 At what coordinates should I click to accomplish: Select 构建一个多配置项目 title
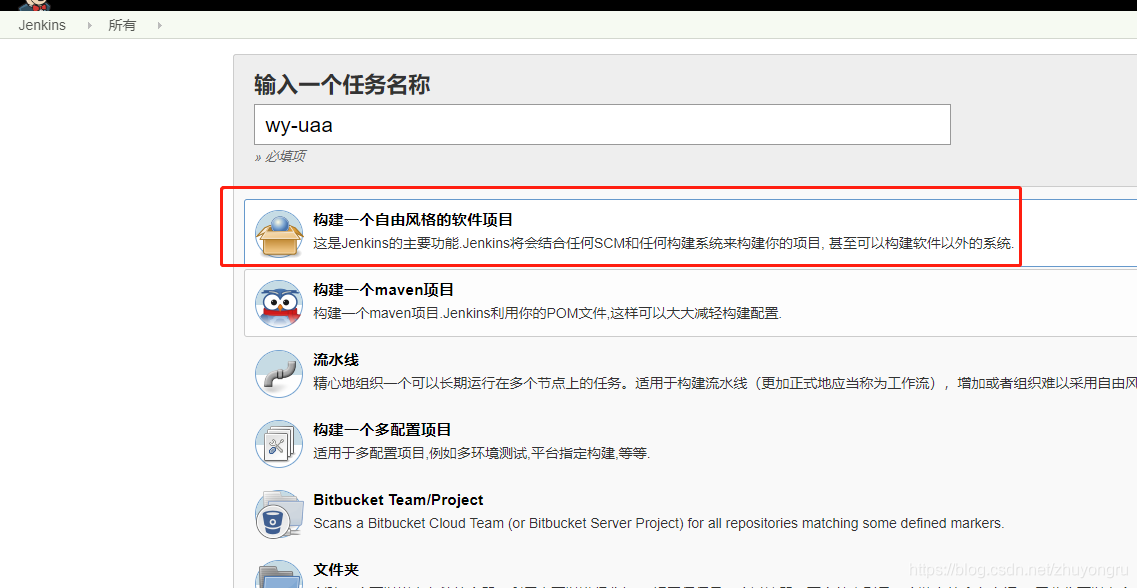click(382, 430)
